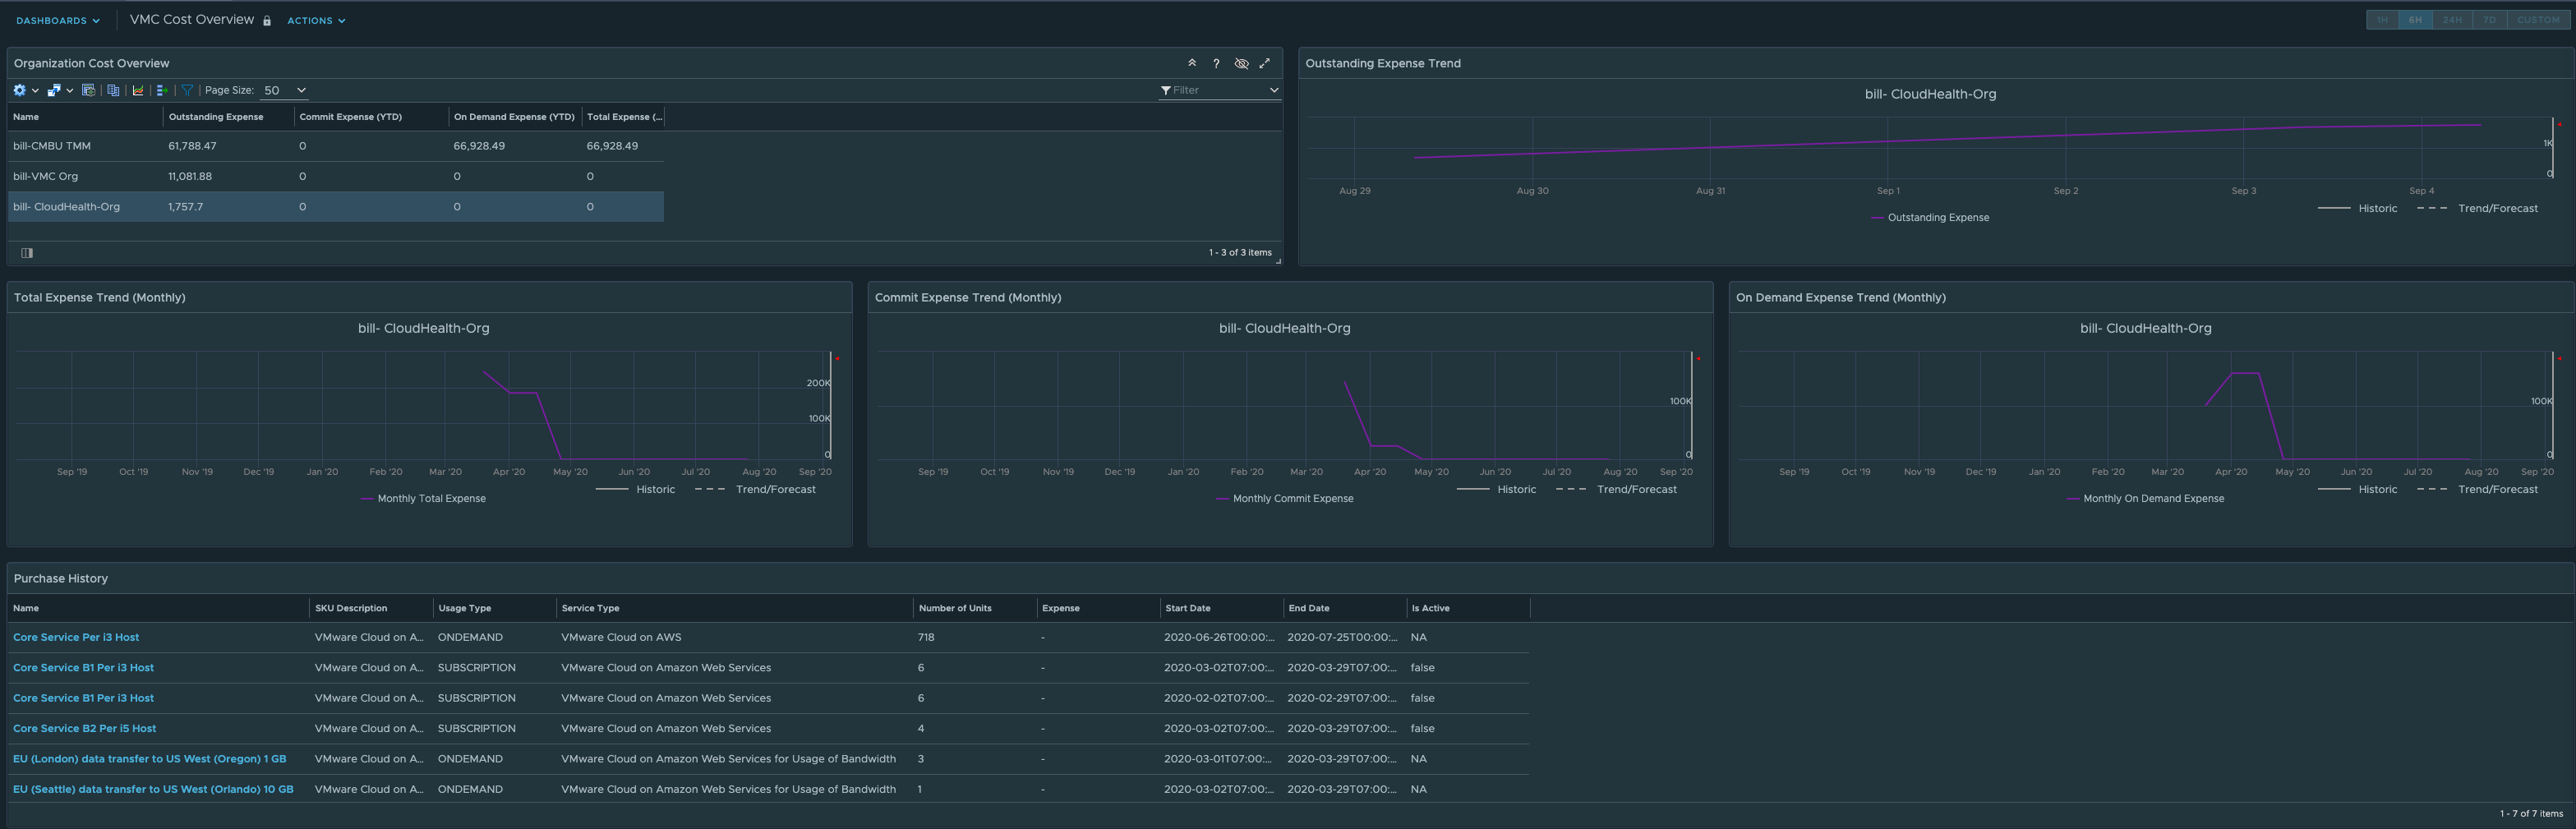
Task: Open Core Service B2 Per i5 Host link
Action: (84, 729)
